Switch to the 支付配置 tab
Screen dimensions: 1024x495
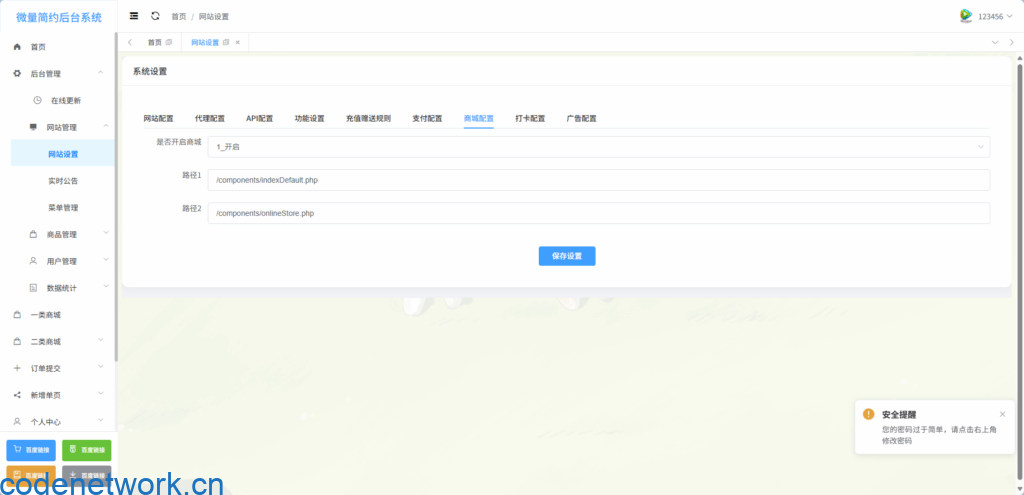[427, 118]
